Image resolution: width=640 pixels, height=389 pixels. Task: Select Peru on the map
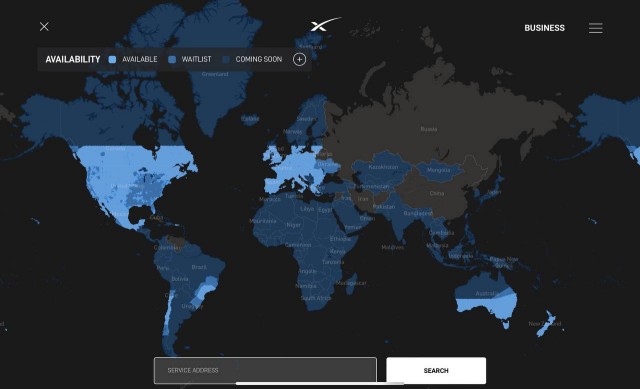163,268
